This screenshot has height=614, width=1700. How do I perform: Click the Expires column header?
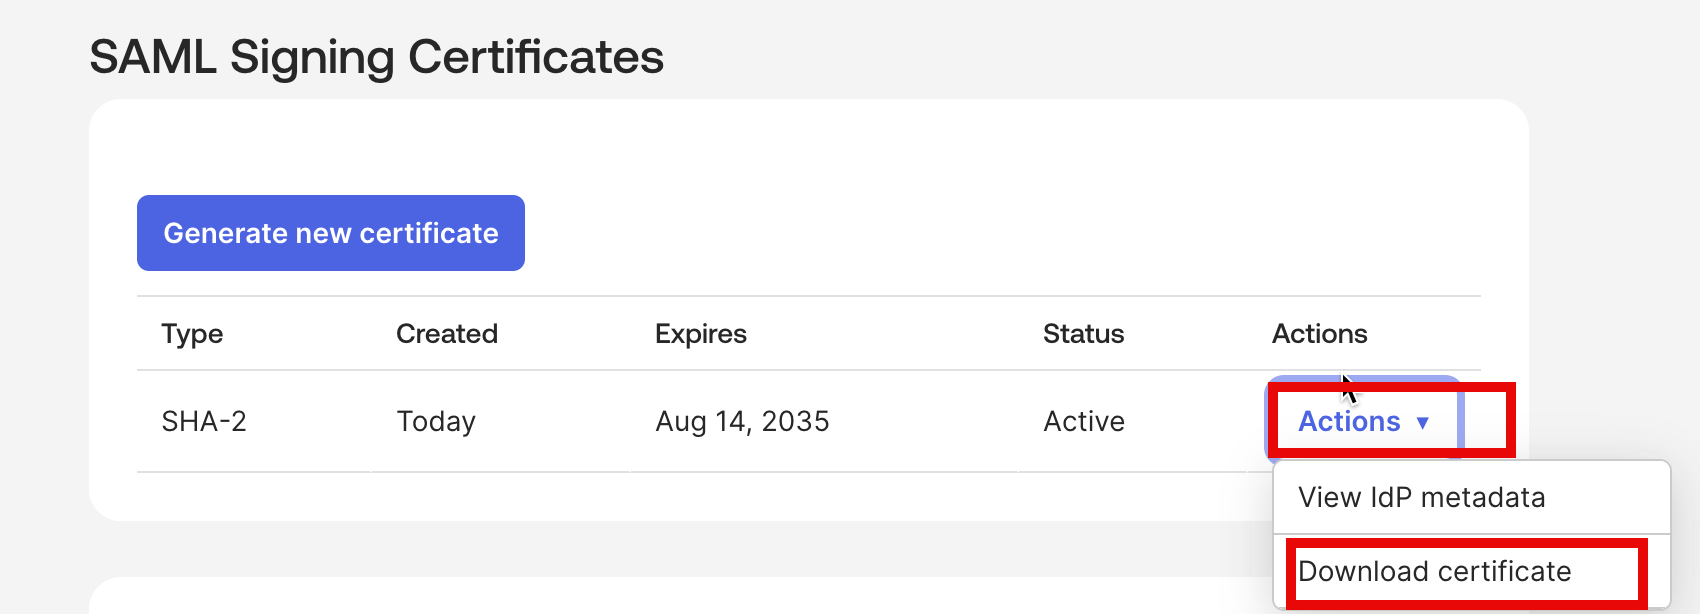(701, 334)
